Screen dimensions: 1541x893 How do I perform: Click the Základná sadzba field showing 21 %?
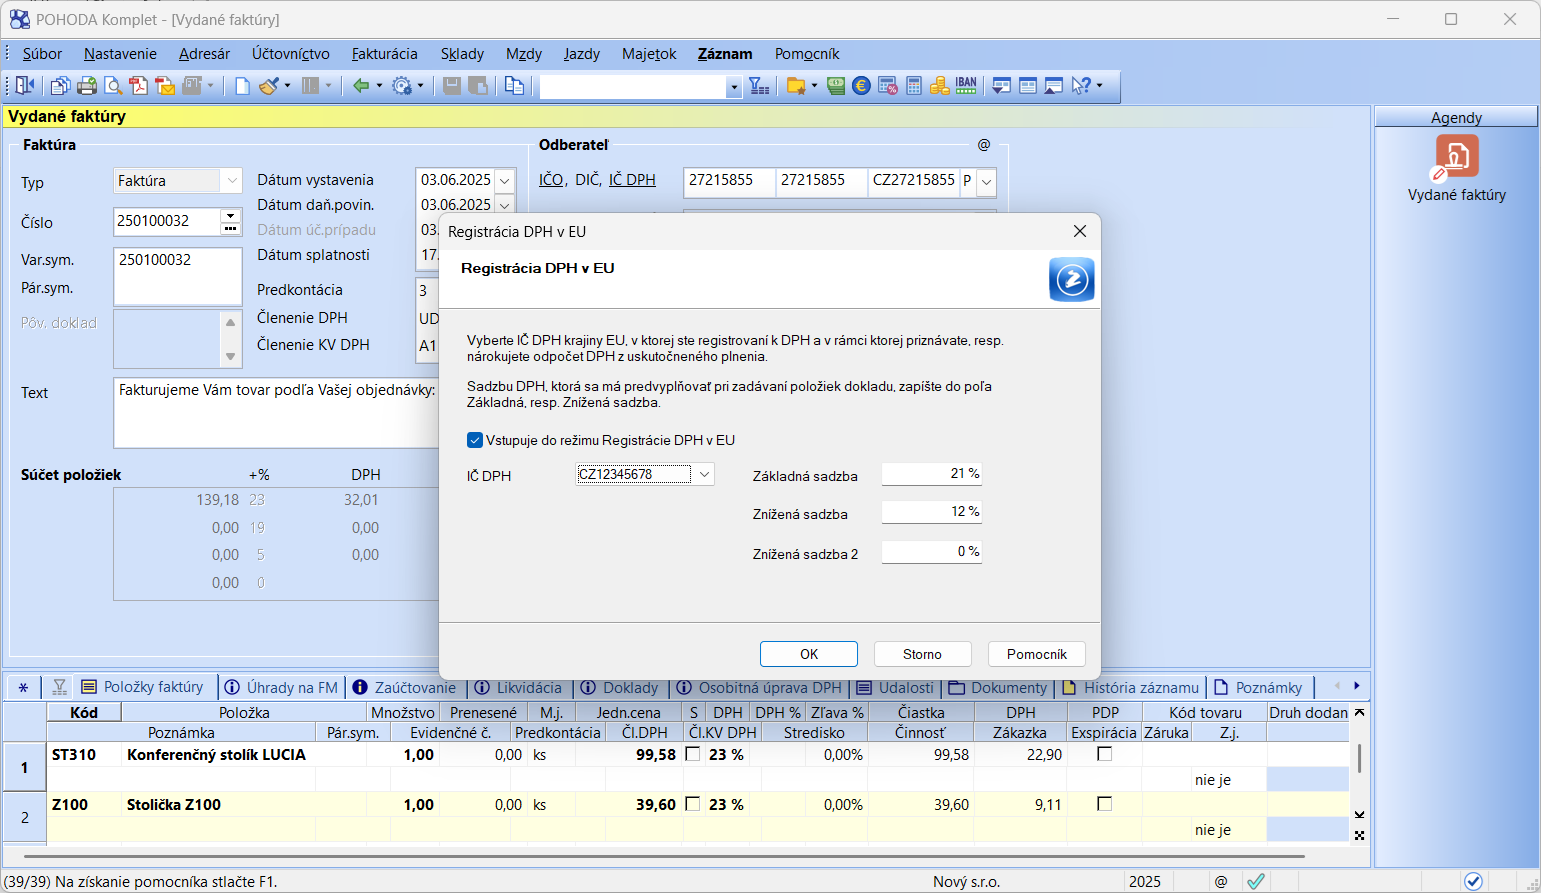(931, 473)
